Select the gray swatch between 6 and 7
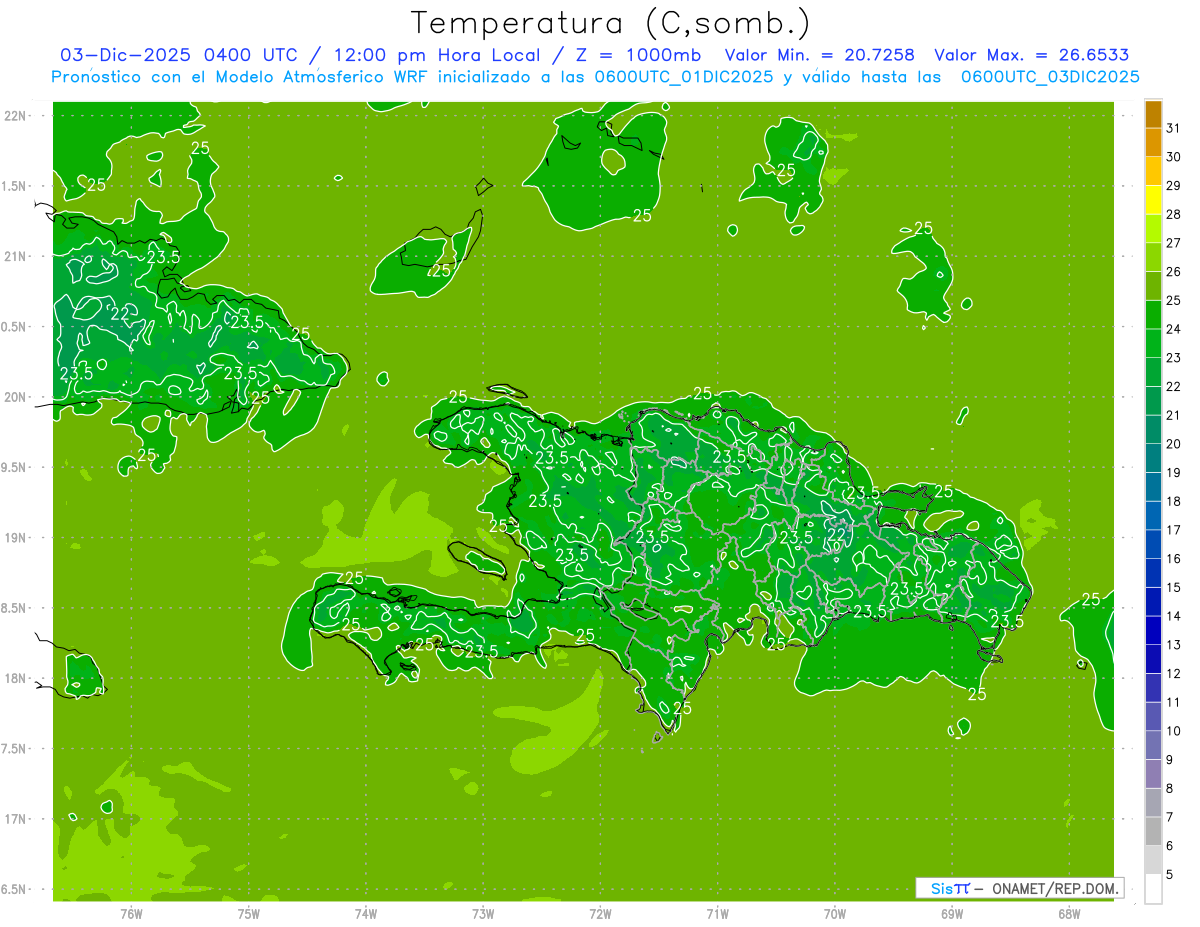Screen dimensions: 1200x927 pos(1153,831)
